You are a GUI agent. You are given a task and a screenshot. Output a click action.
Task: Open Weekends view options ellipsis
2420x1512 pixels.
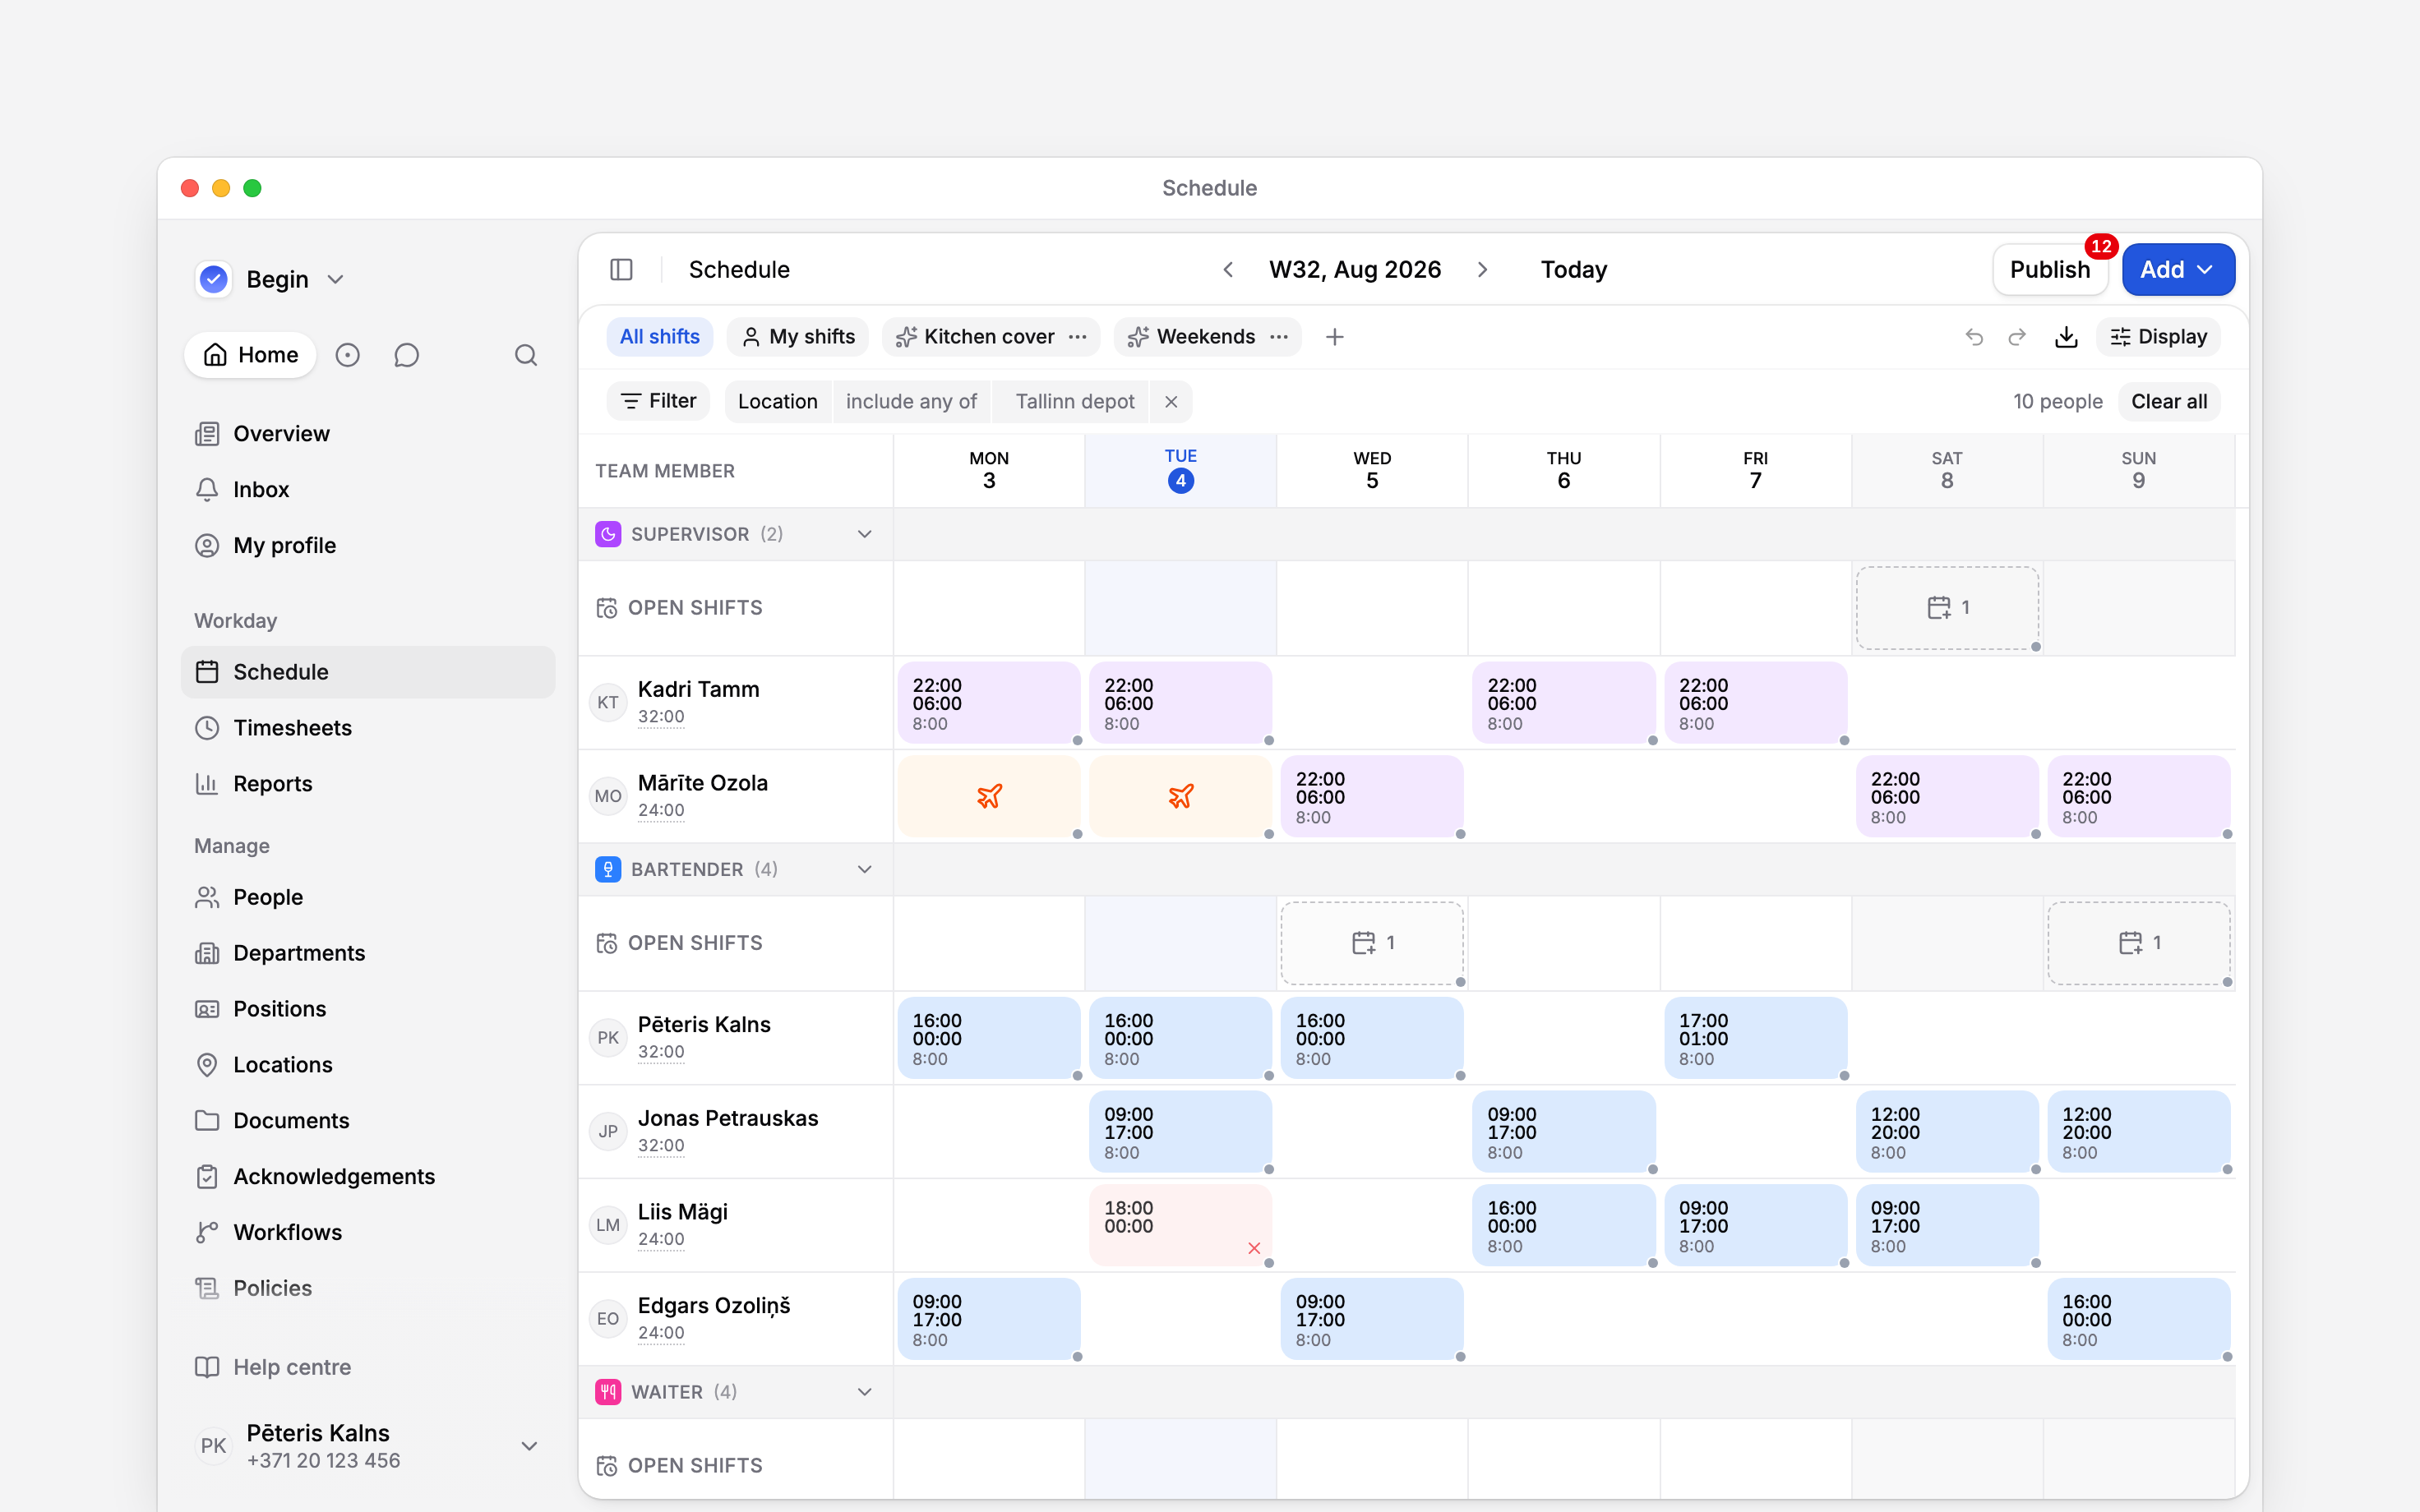point(1278,337)
